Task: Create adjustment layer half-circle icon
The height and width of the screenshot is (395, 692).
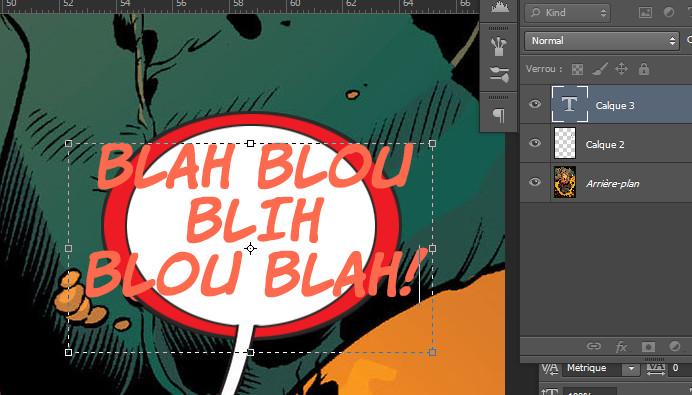Action: pyautogui.click(x=675, y=346)
